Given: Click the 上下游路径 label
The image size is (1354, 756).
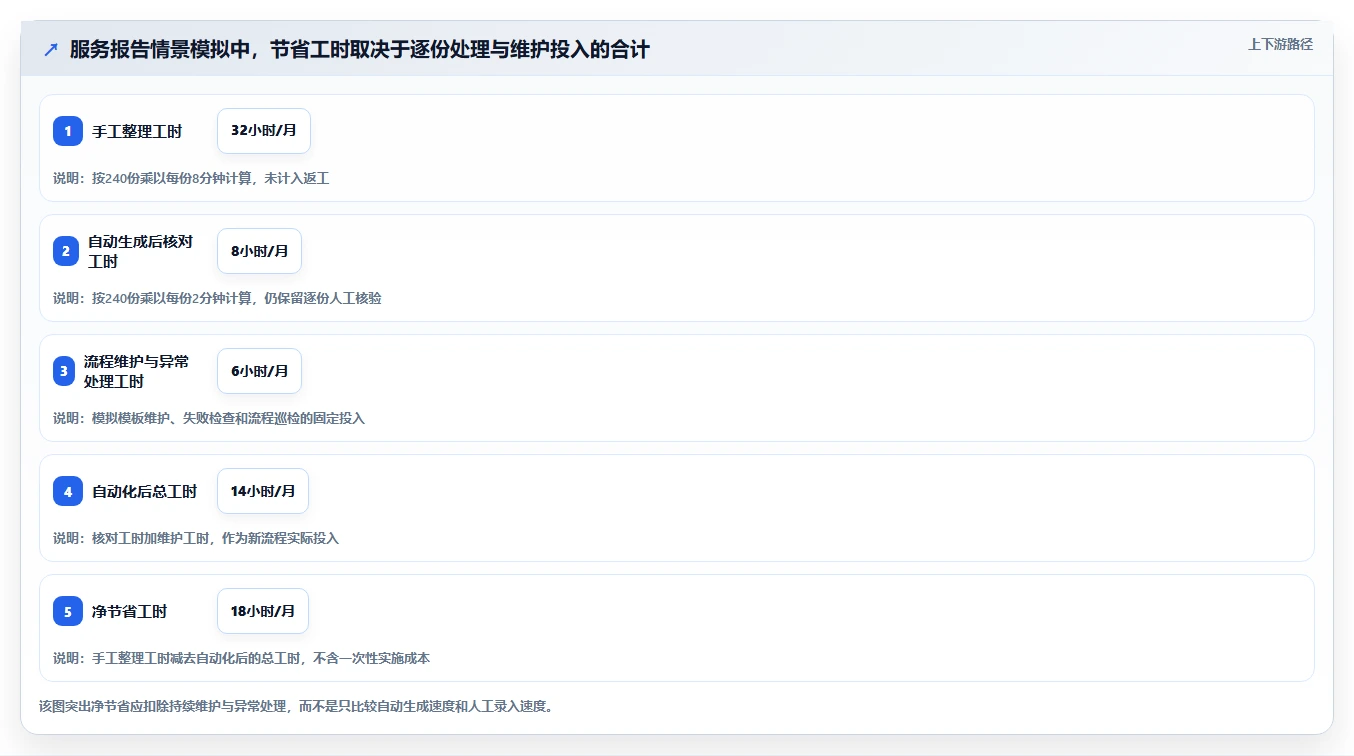Looking at the screenshot, I should coord(1280,44).
